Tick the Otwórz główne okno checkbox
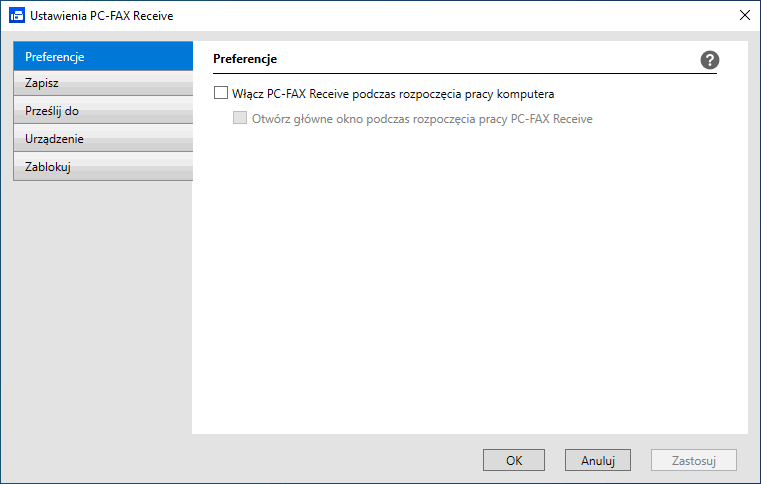761x484 pixels. [240, 119]
